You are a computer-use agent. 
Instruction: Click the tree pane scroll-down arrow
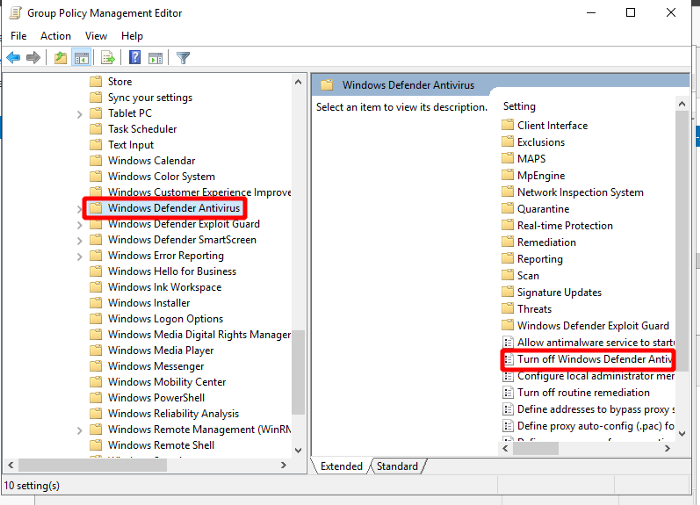tap(298, 451)
